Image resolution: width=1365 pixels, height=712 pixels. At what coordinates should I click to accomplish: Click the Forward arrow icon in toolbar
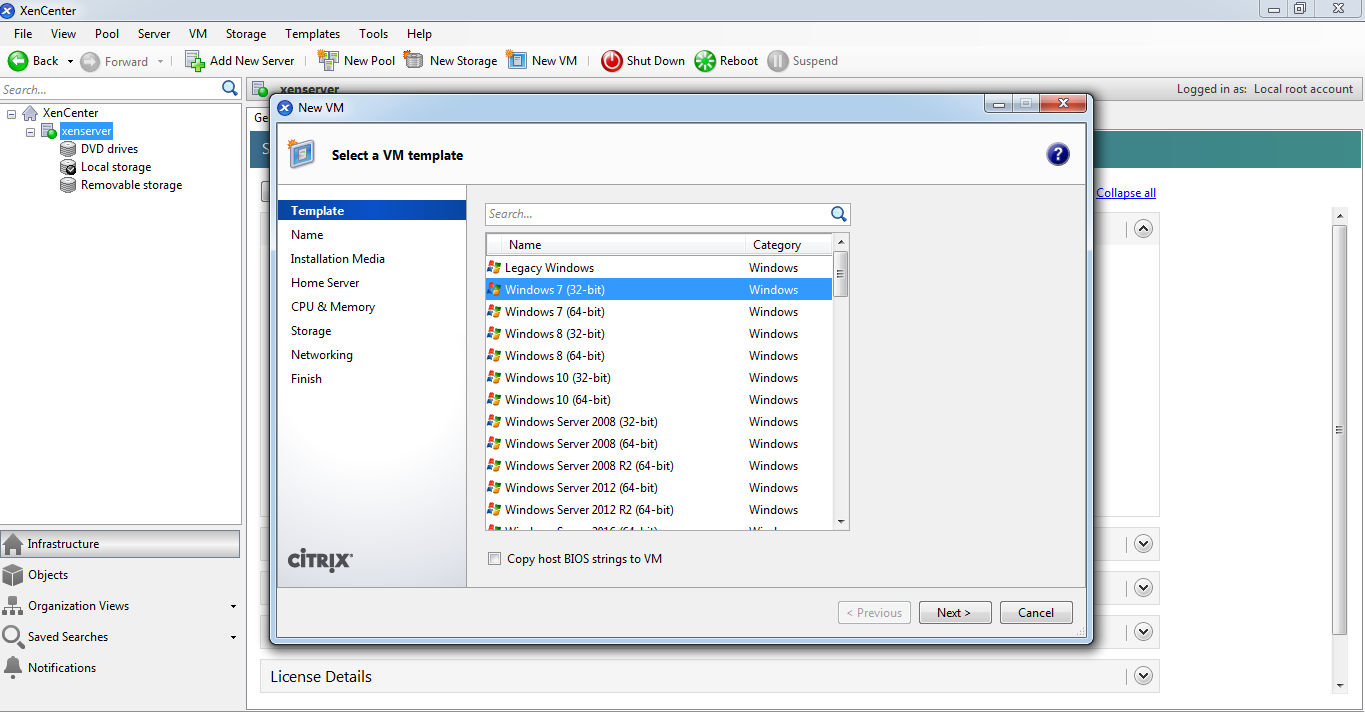pyautogui.click(x=90, y=61)
